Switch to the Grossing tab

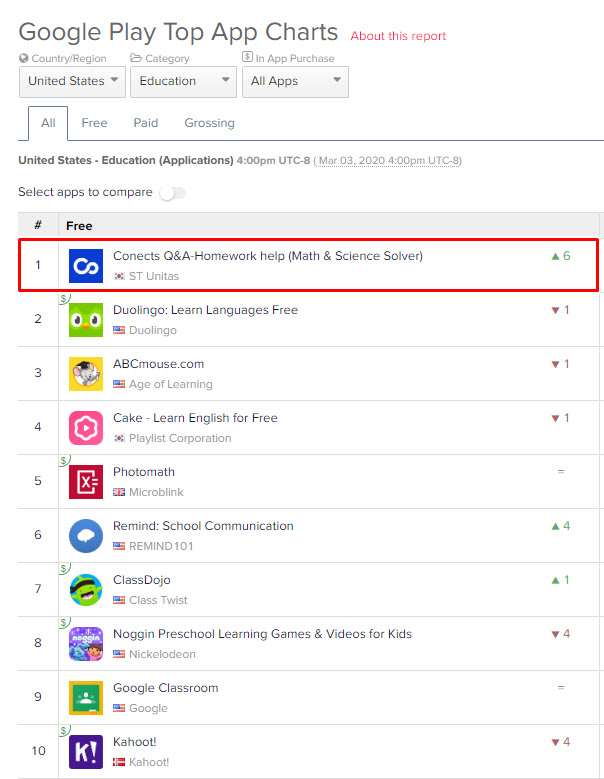[x=209, y=123]
